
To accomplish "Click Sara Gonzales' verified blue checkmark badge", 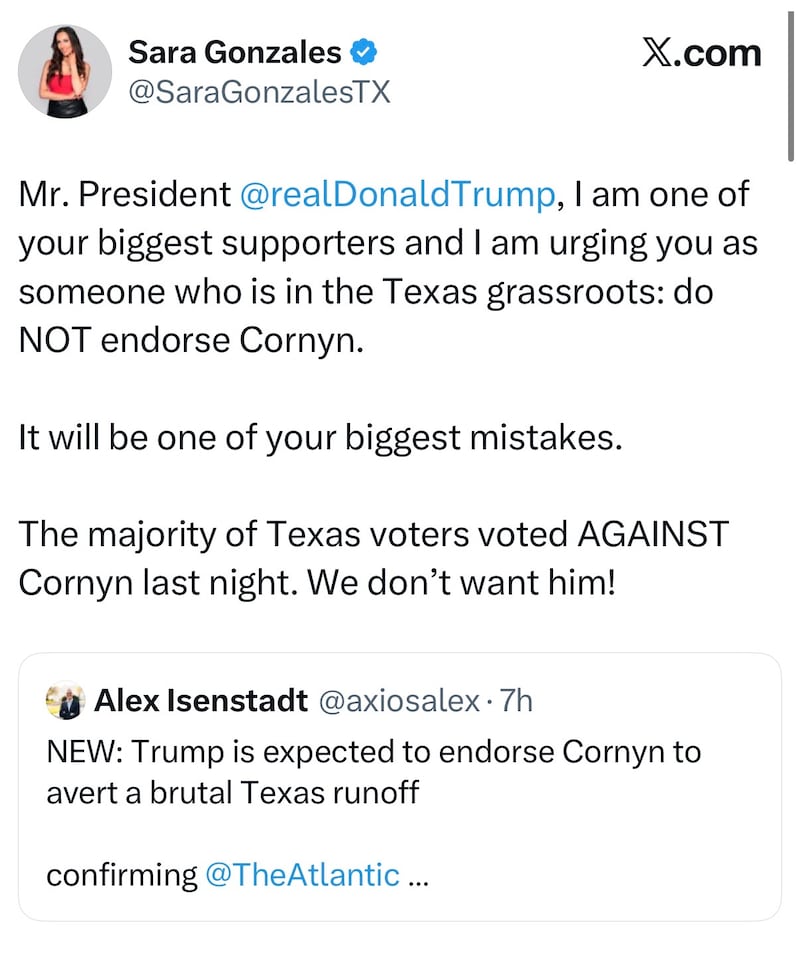I will 362,53.
